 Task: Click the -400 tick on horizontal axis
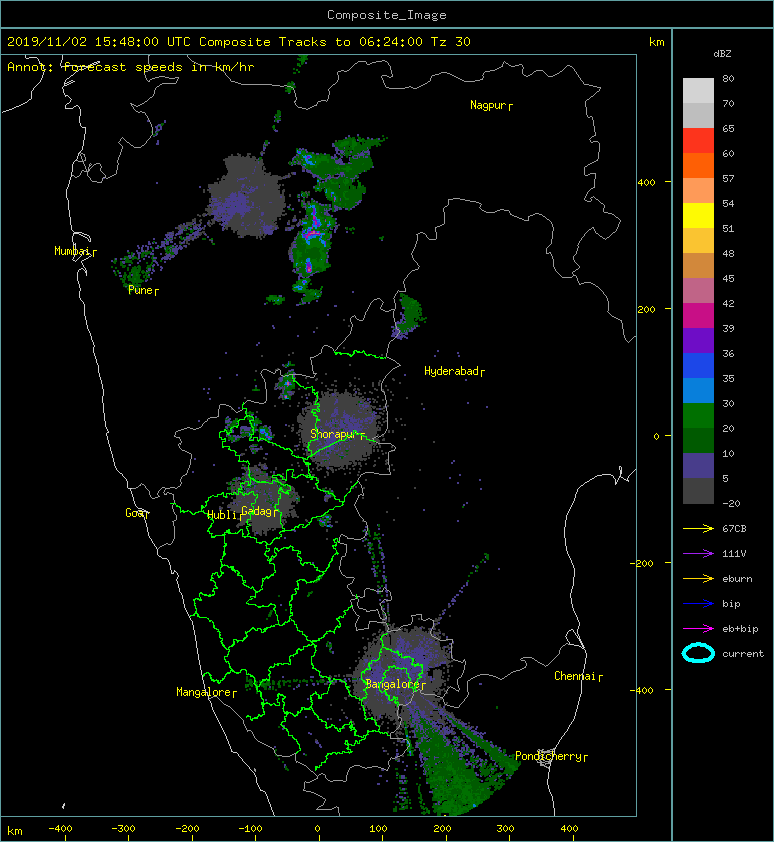pyautogui.click(x=60, y=829)
